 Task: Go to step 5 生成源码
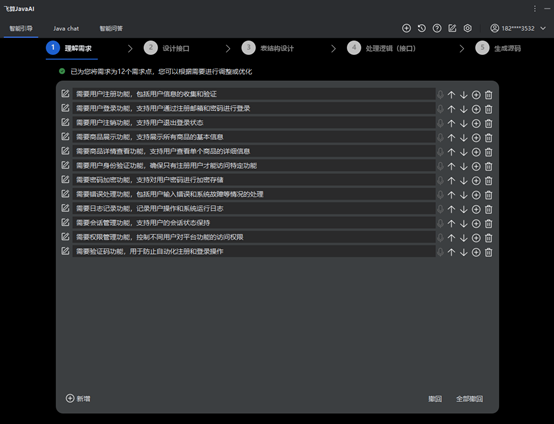(x=498, y=48)
